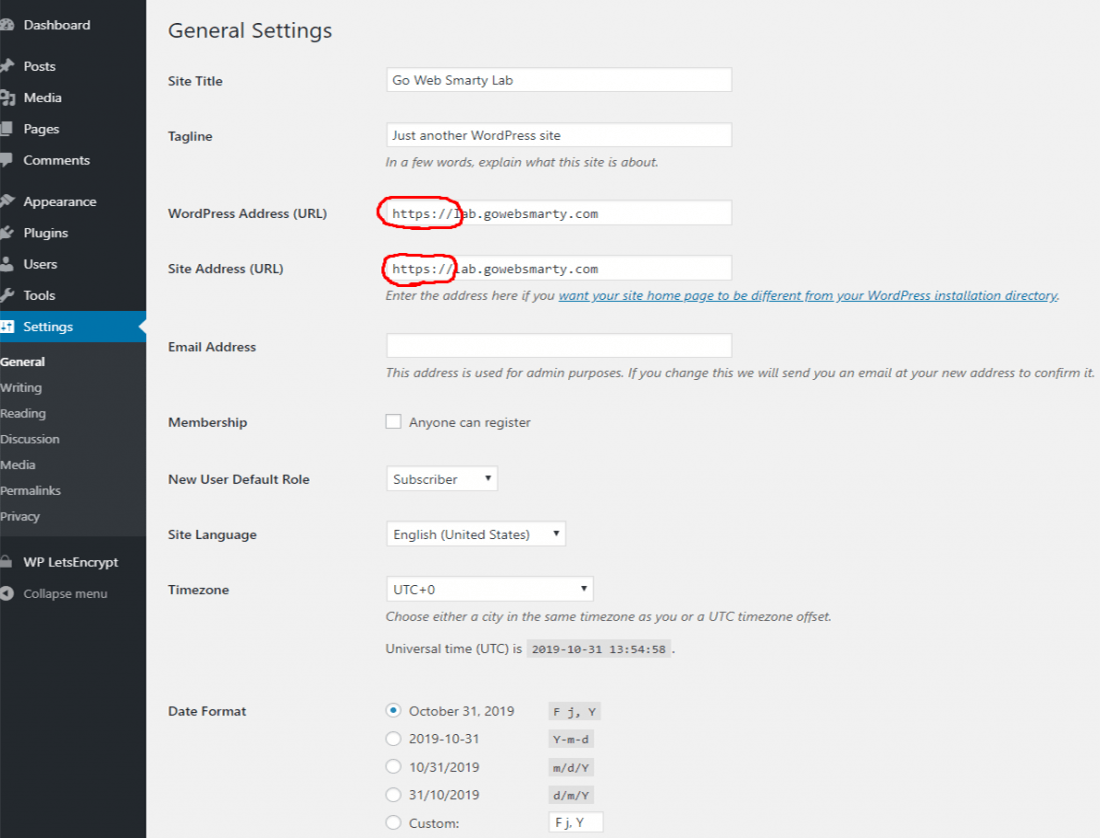Viewport: 1100px width, 838px height.
Task: Open Reading settings submenu
Action: [x=23, y=414]
